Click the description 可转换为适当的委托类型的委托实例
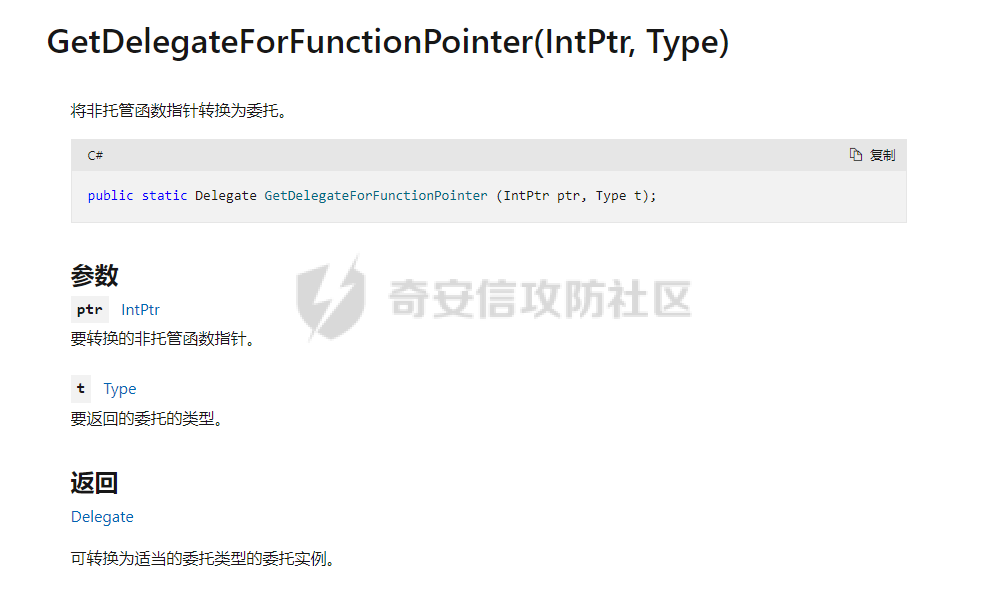 click(201, 558)
